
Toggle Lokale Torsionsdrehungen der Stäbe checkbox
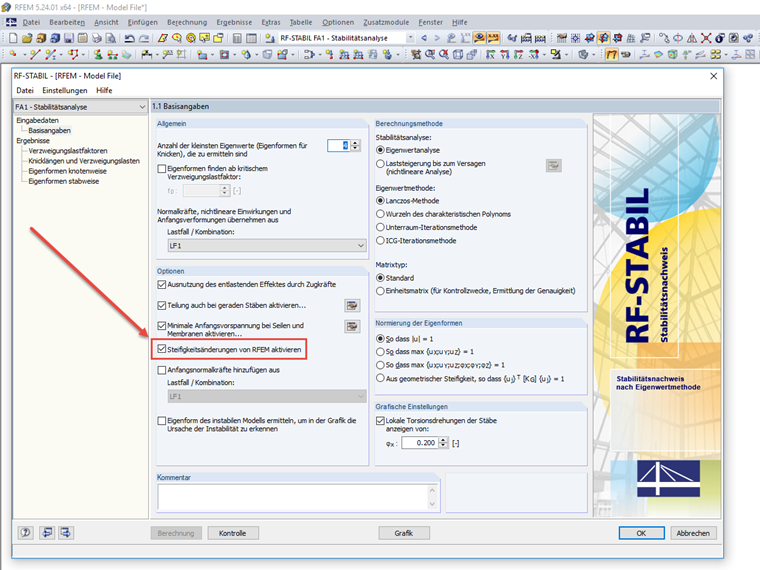380,421
